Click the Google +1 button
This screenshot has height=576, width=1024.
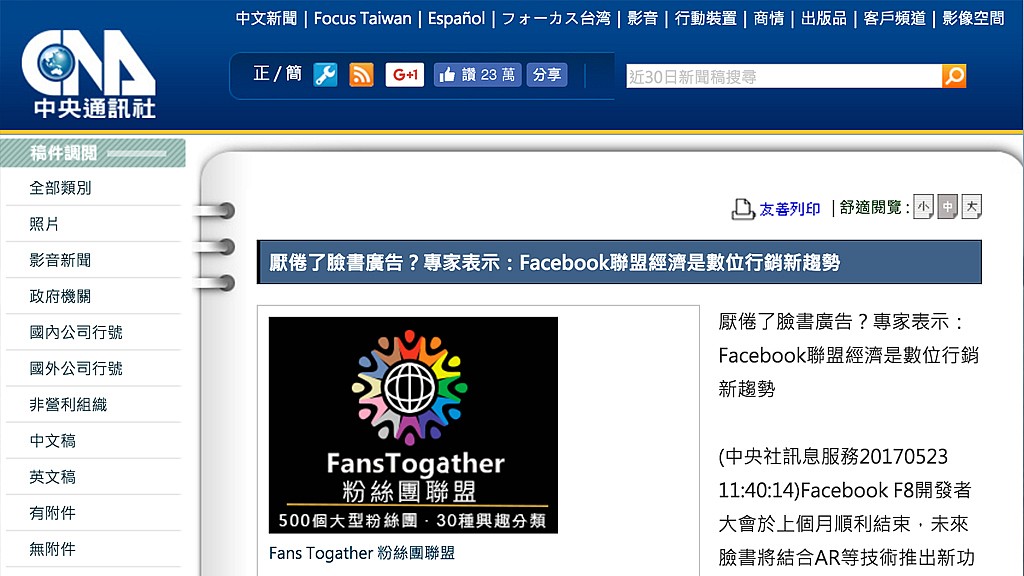pos(405,74)
